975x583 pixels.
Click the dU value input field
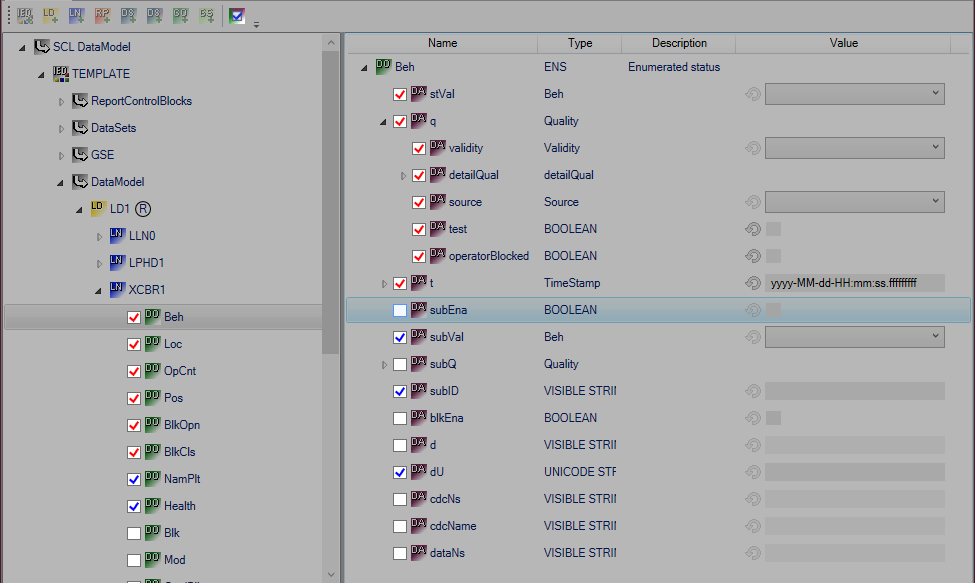tap(854, 472)
